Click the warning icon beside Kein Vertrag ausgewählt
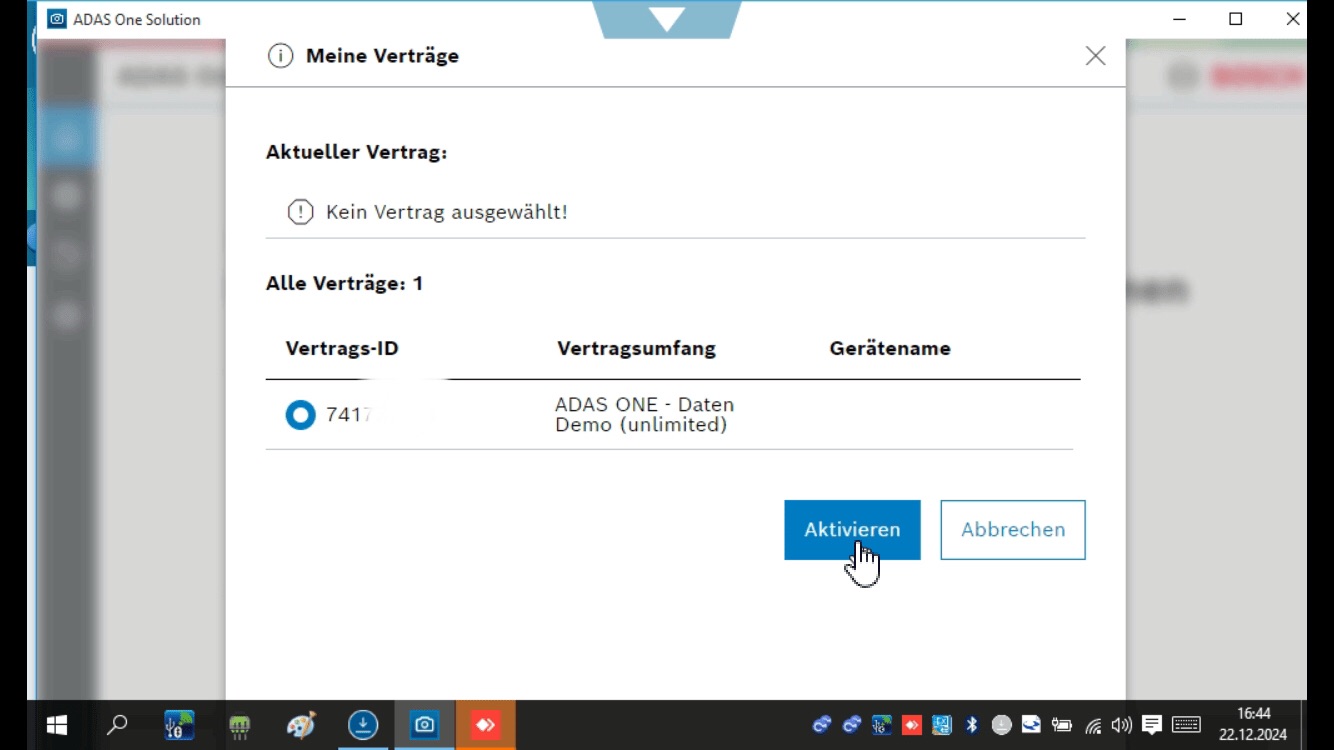 click(300, 212)
